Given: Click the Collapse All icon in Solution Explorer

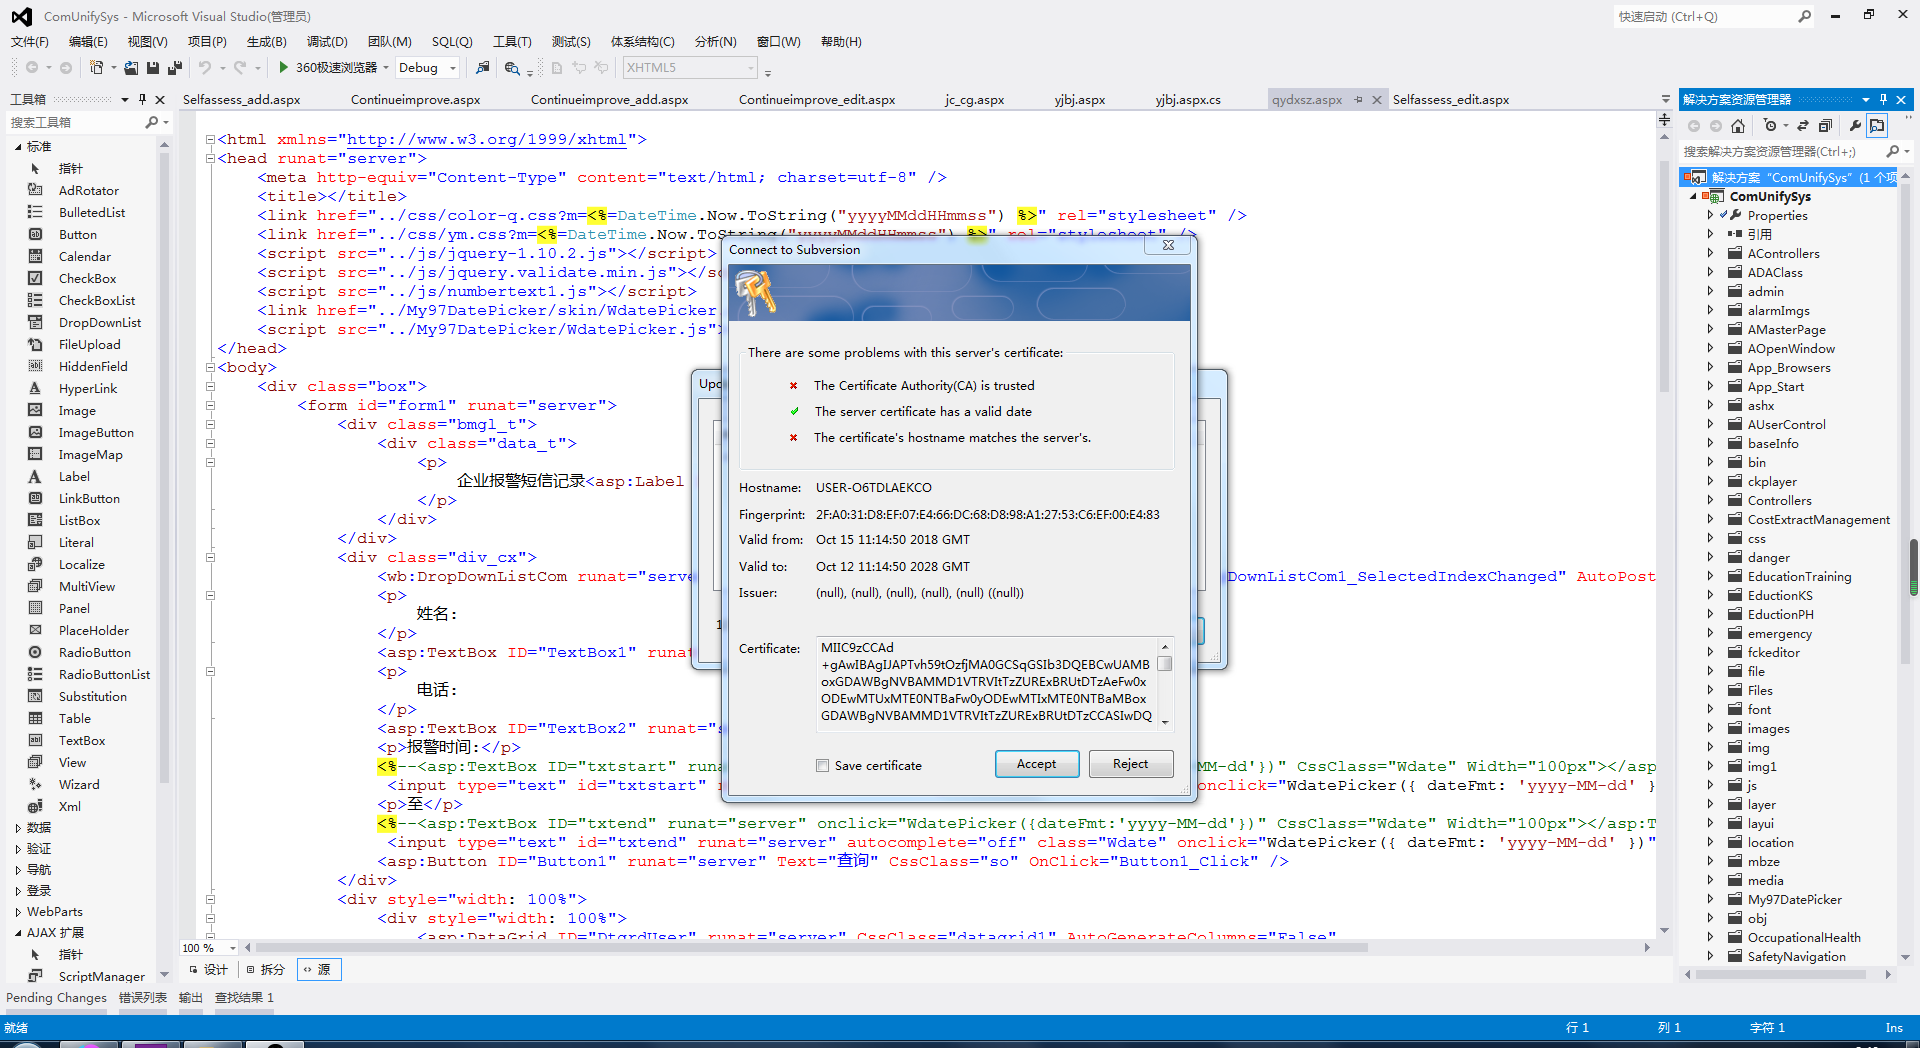Looking at the screenshot, I should coord(1825,126).
